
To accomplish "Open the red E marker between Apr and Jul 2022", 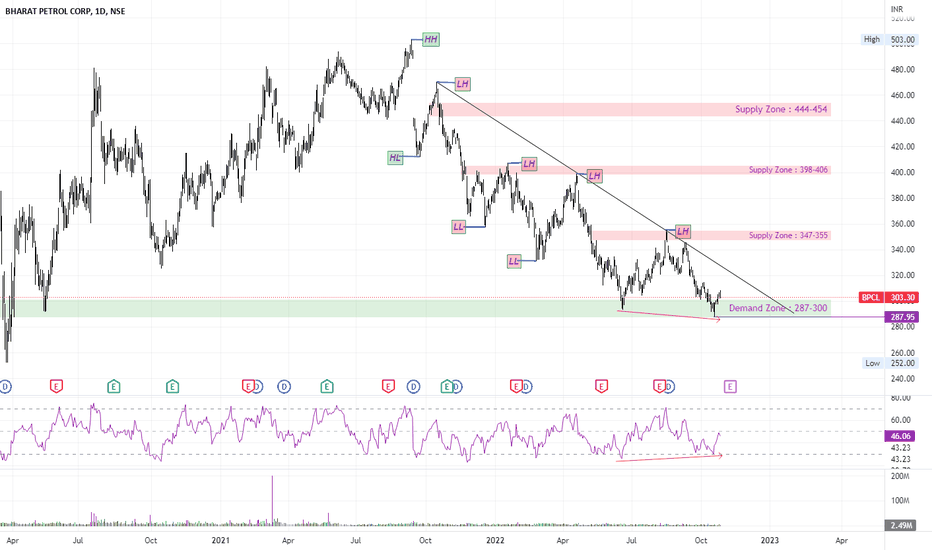I will pyautogui.click(x=602, y=387).
